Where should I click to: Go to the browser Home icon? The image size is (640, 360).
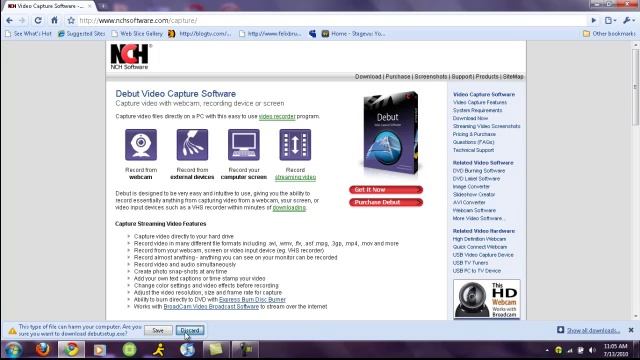(54, 20)
